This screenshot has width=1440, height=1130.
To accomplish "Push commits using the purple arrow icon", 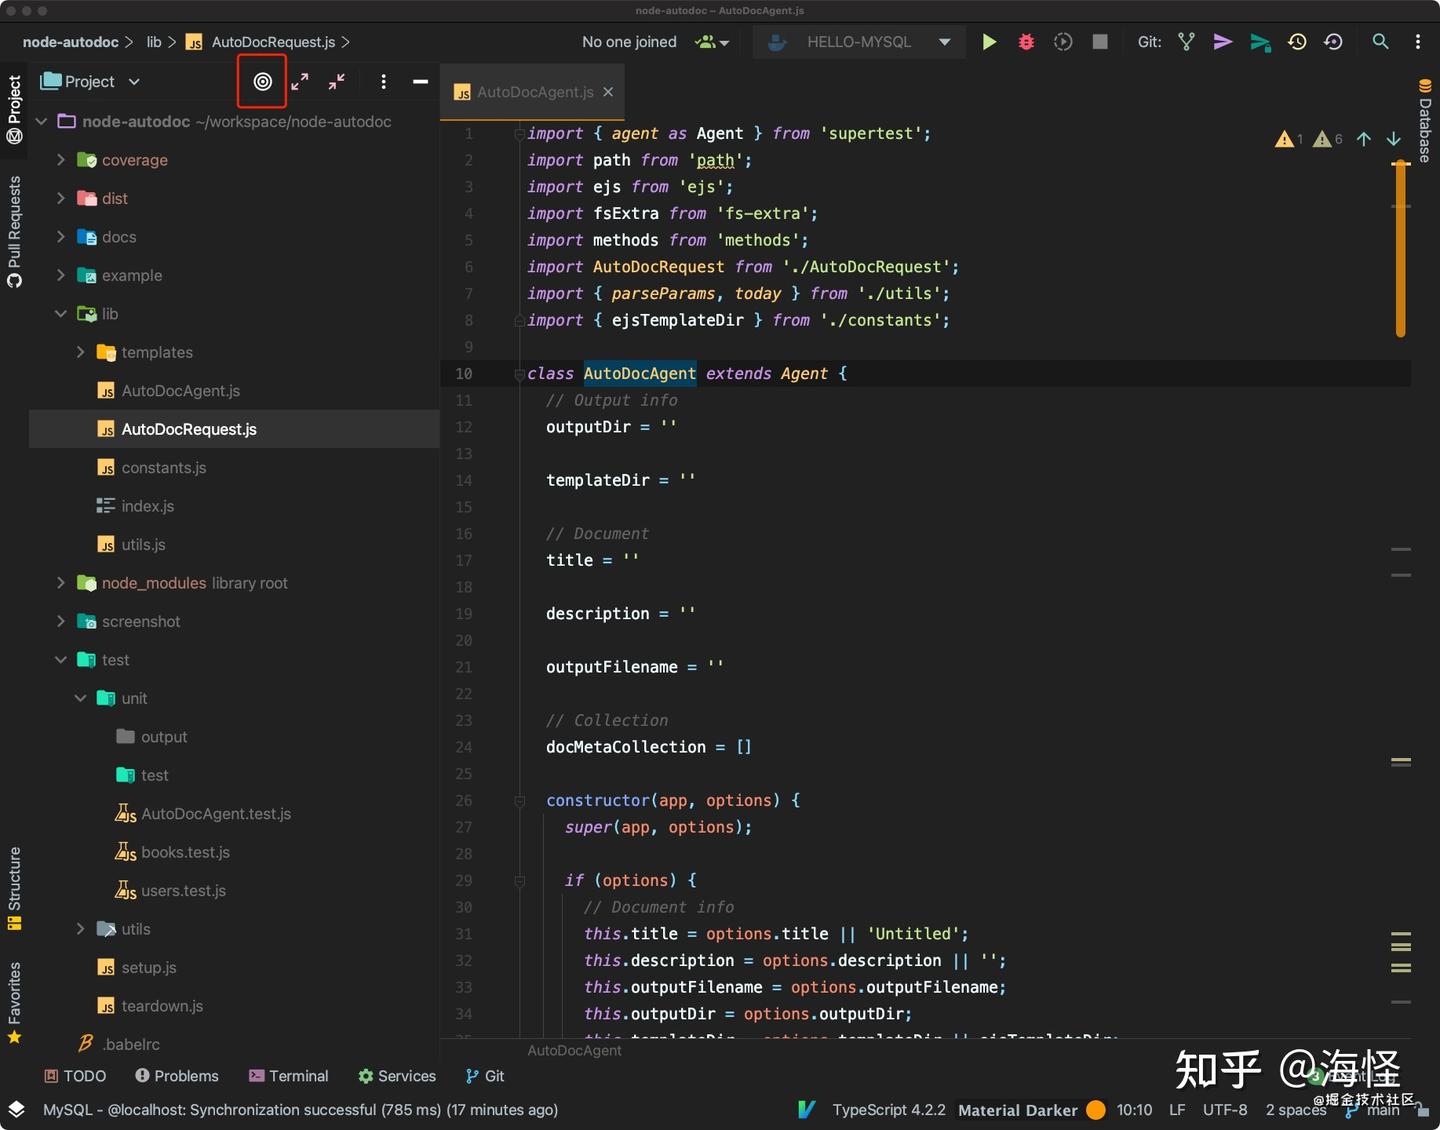I will click(x=1222, y=42).
